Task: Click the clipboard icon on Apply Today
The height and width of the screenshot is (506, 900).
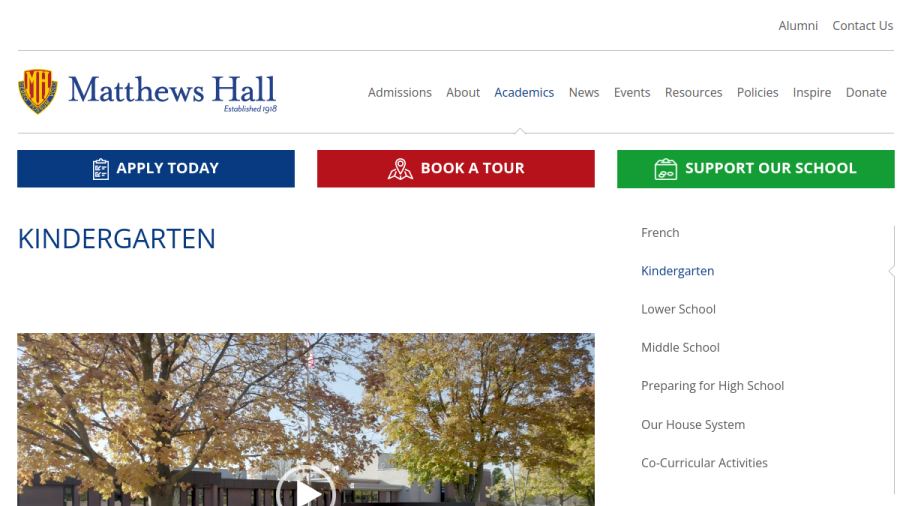Action: [x=100, y=169]
